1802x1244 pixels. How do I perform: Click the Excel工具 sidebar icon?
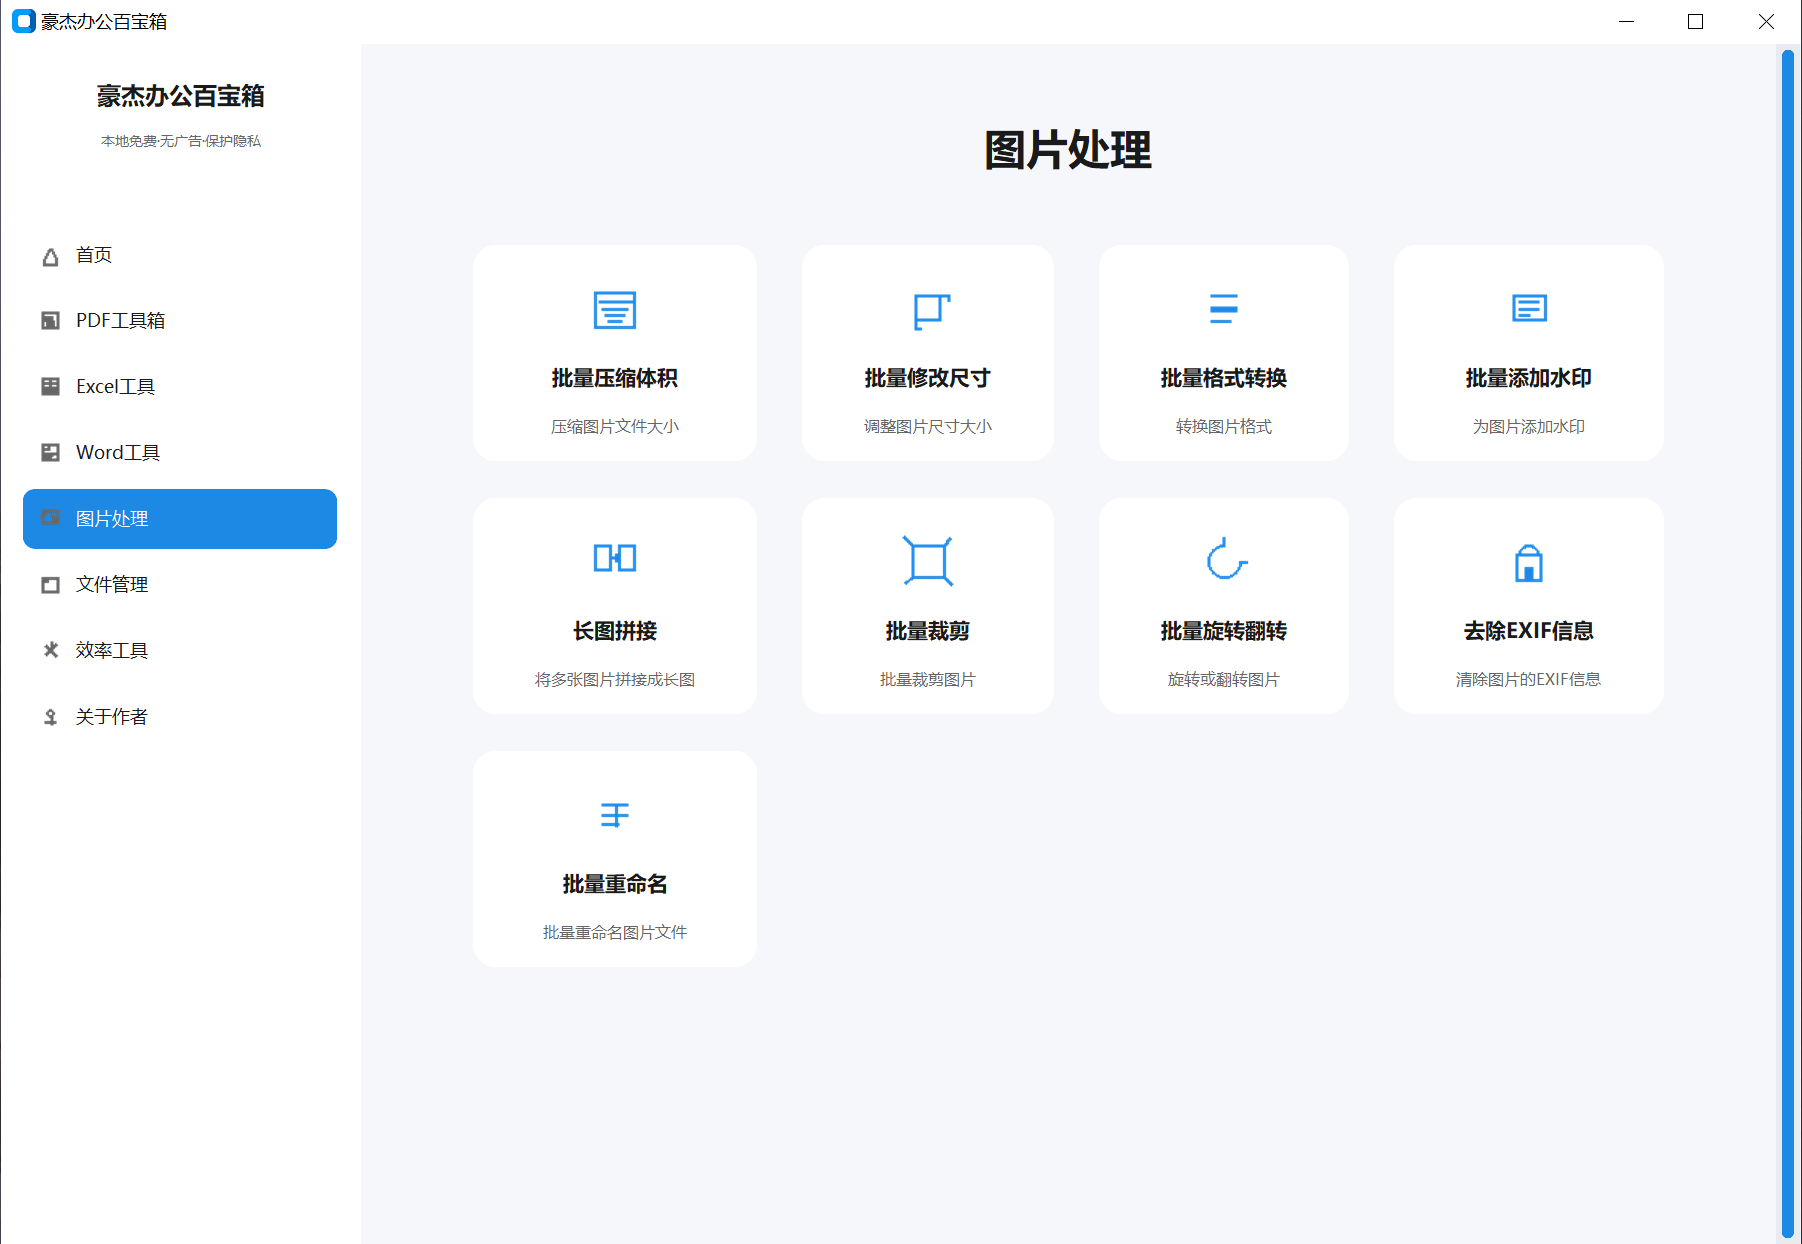tap(50, 386)
